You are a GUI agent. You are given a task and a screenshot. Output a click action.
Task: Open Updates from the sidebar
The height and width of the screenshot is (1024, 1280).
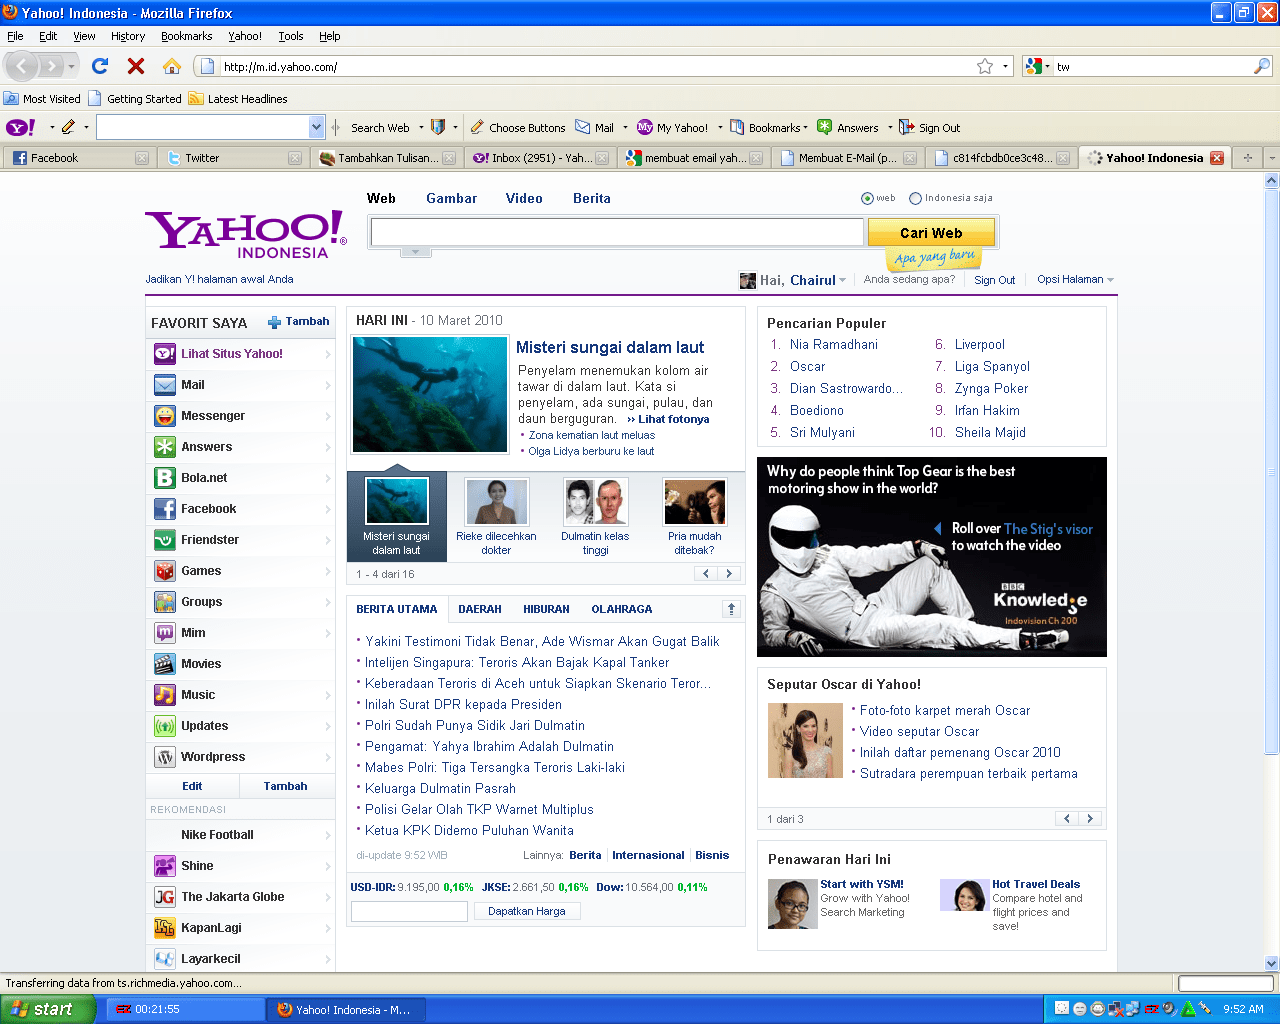coord(240,726)
